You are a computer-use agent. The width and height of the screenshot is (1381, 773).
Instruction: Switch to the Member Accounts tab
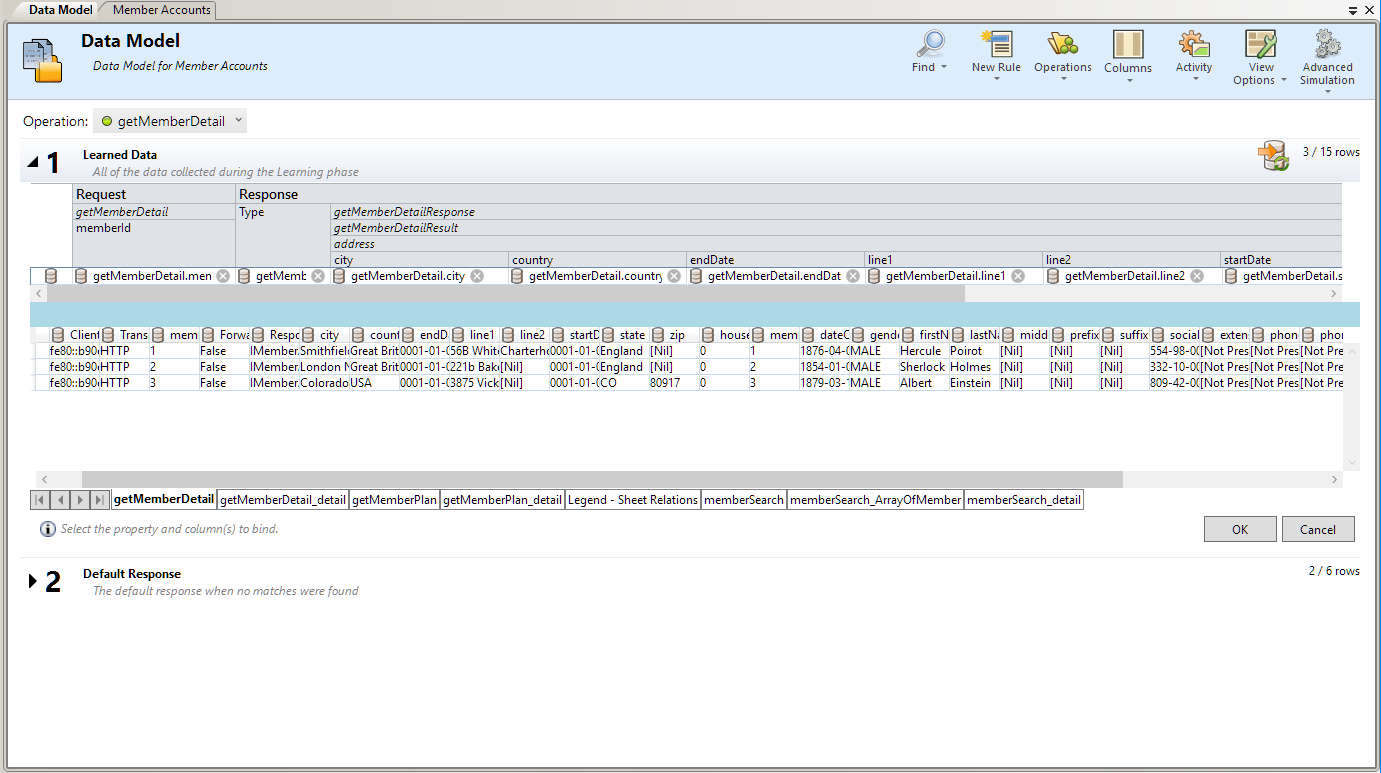[161, 9]
